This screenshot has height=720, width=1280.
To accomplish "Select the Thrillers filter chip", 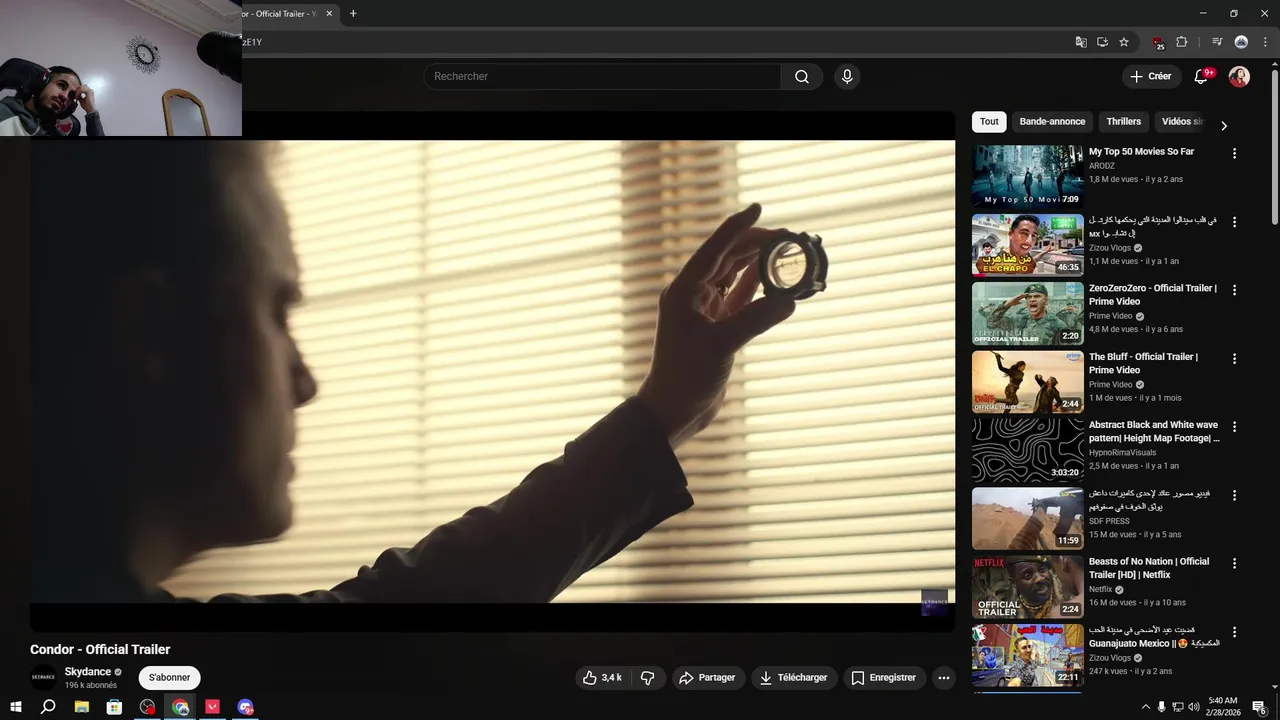I will pyautogui.click(x=1123, y=122).
